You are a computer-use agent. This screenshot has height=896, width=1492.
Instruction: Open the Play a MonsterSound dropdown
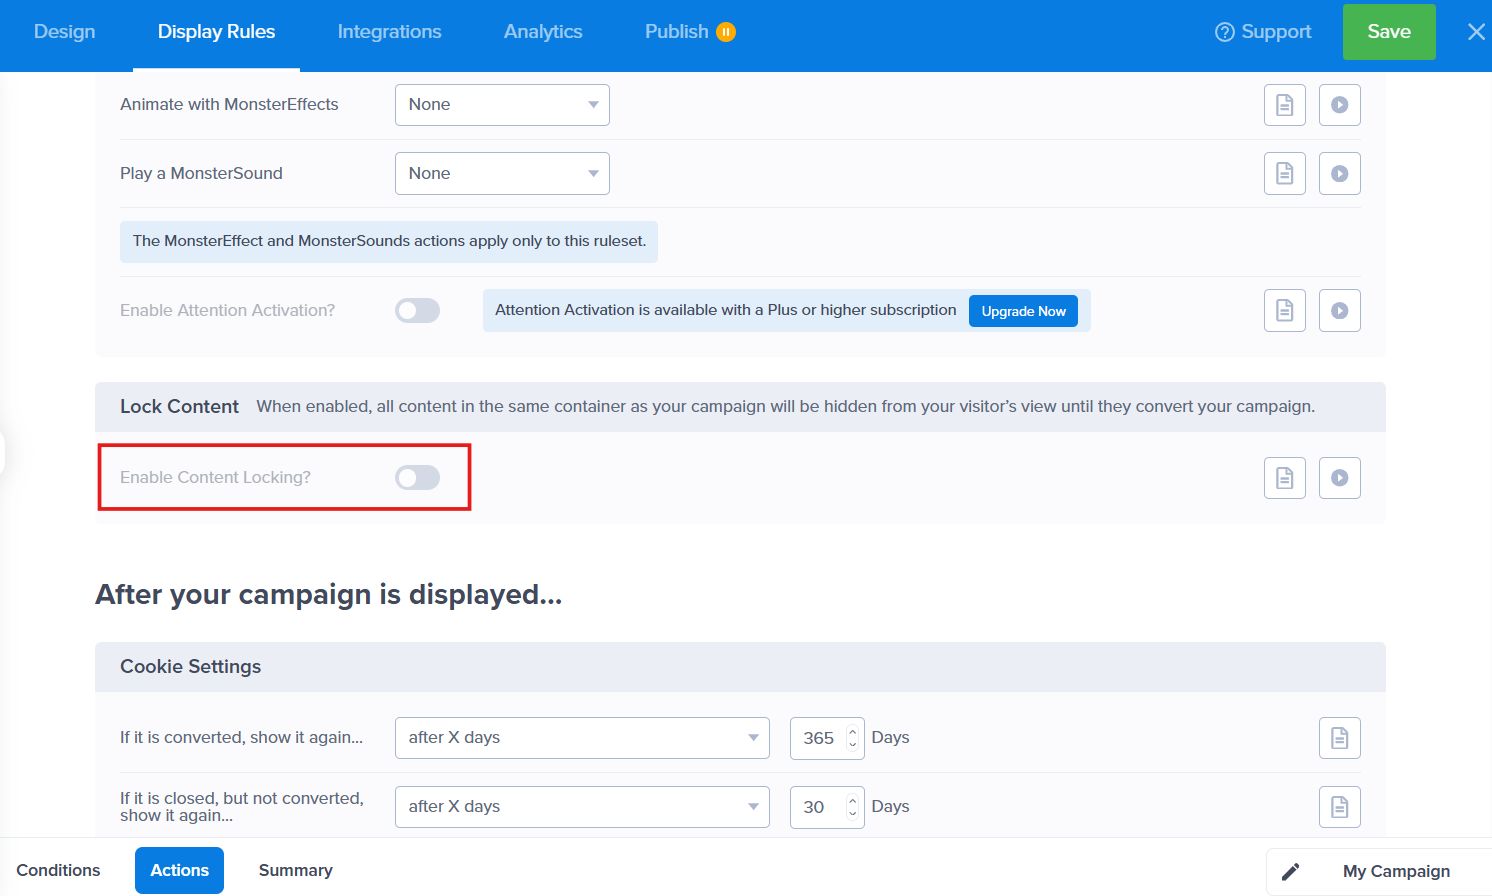click(501, 173)
